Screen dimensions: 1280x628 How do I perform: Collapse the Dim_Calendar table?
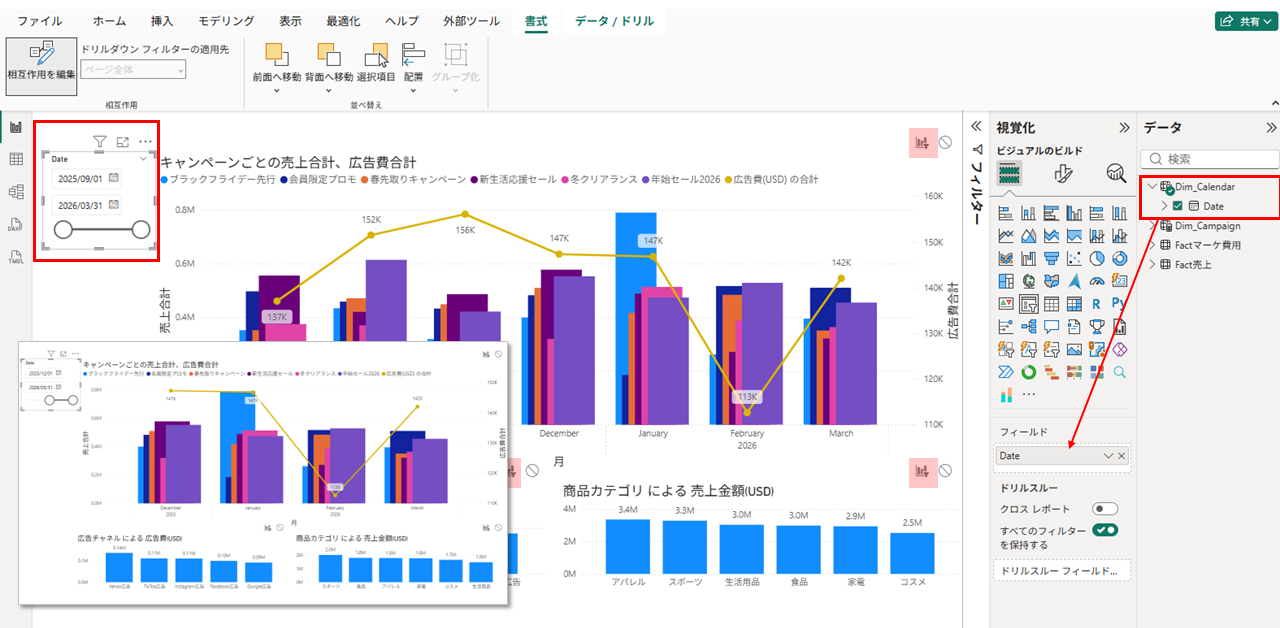pos(1152,186)
